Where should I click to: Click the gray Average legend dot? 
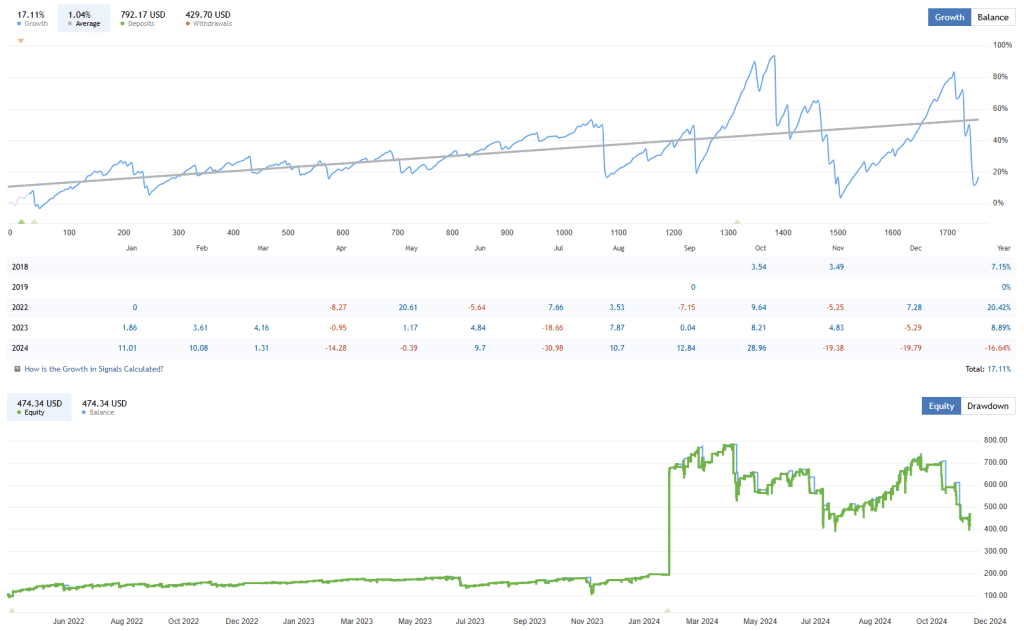[69, 23]
